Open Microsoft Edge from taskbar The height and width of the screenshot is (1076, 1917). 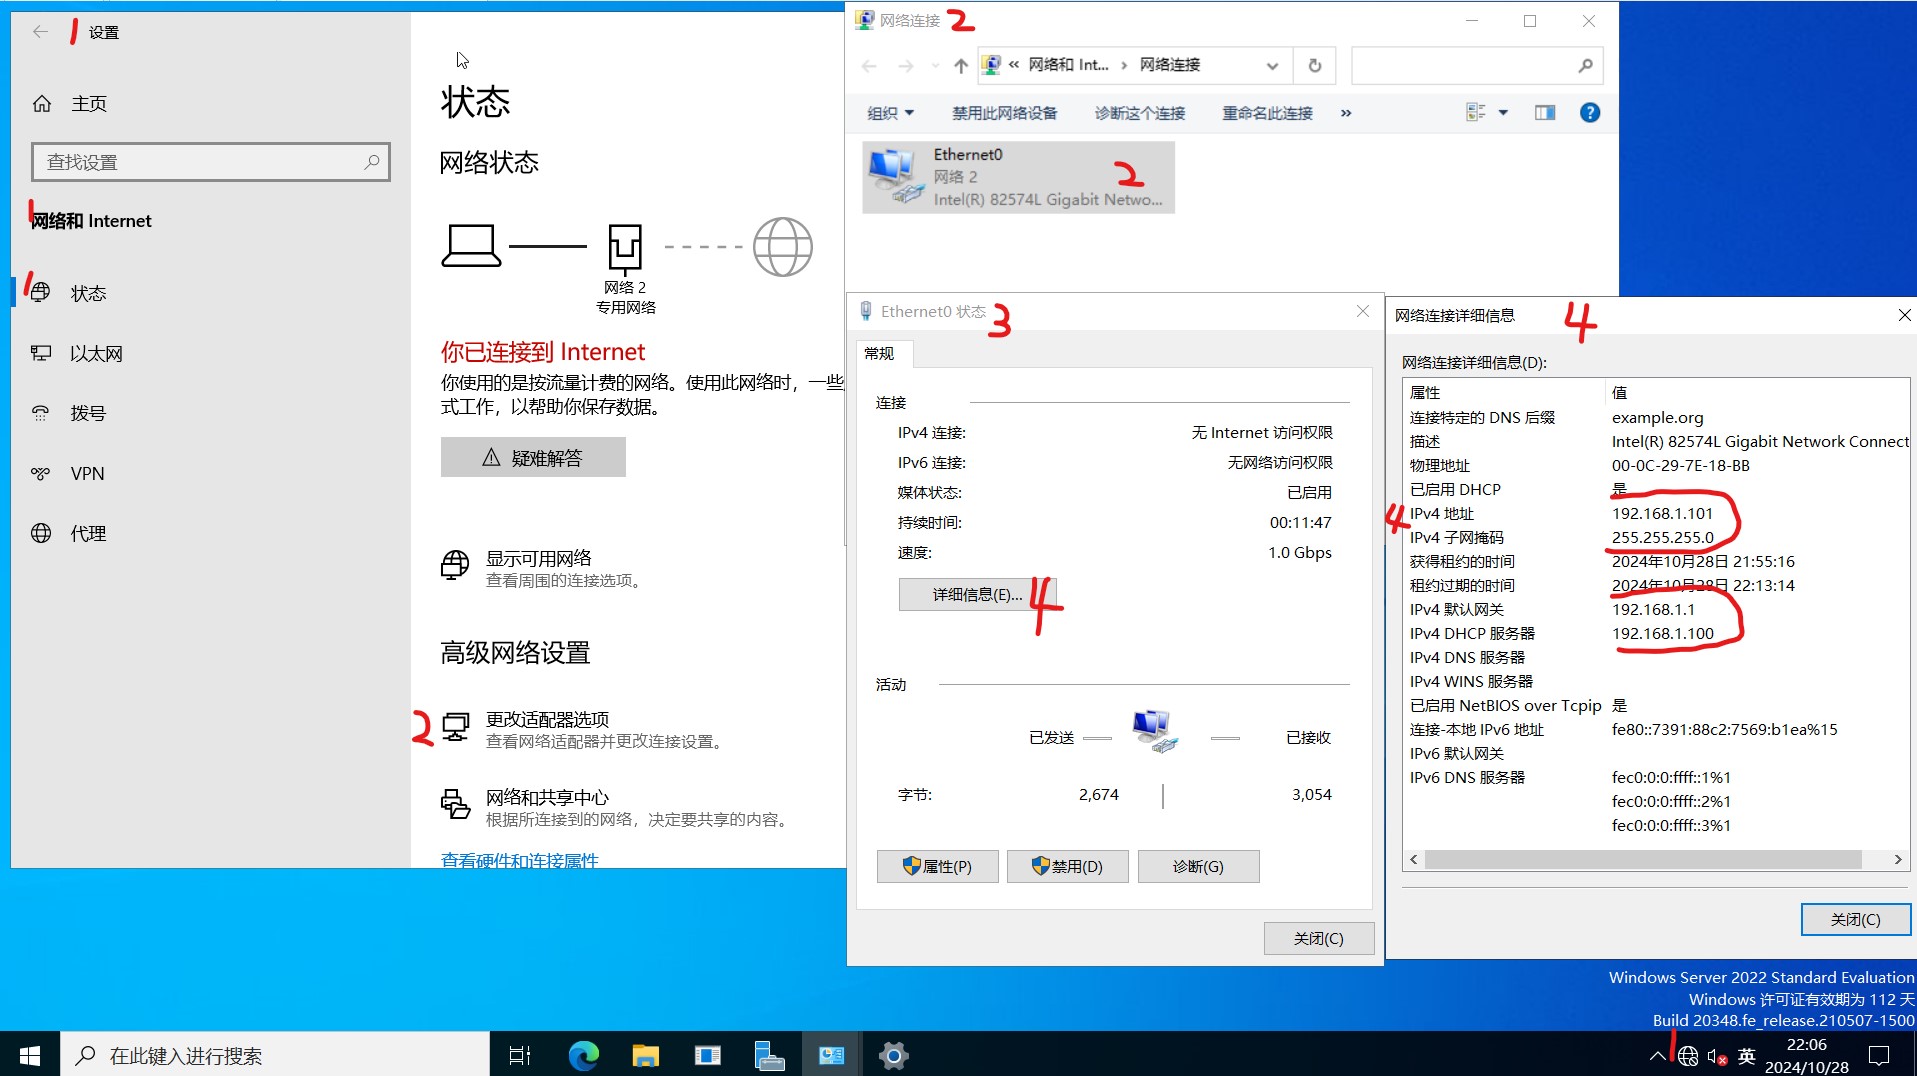click(583, 1054)
